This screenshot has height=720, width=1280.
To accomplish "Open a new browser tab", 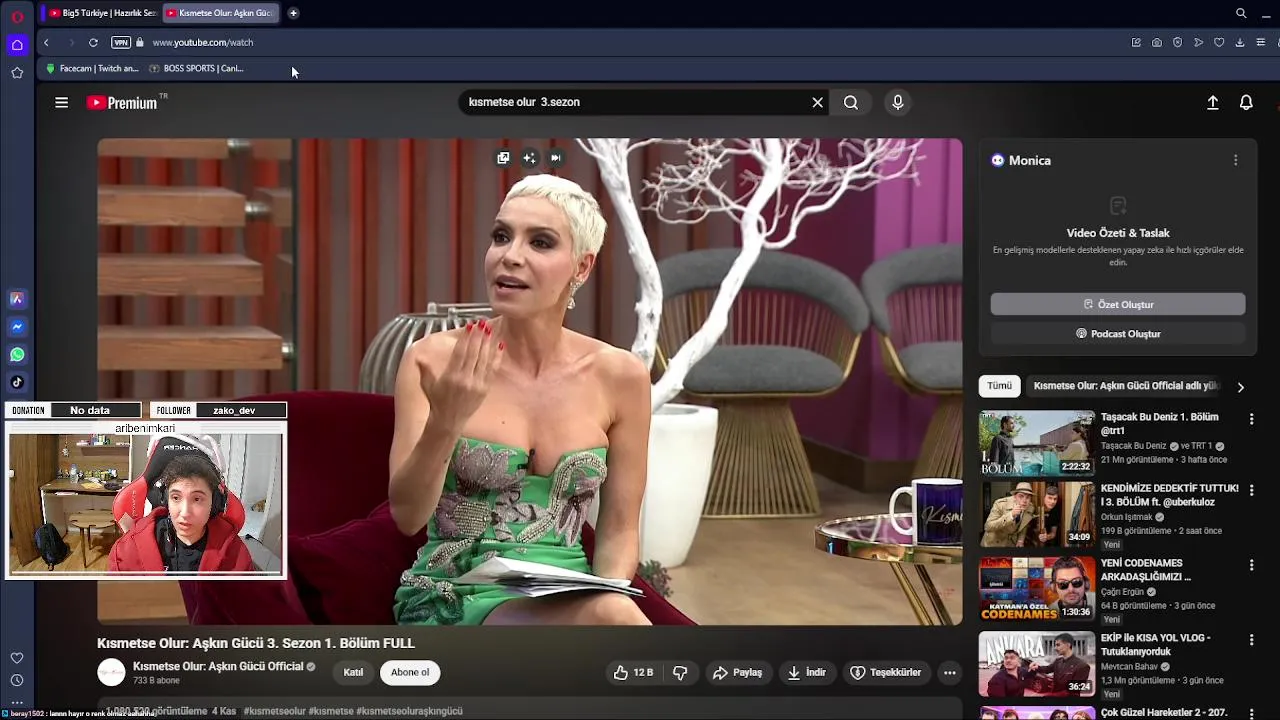I will 293,13.
